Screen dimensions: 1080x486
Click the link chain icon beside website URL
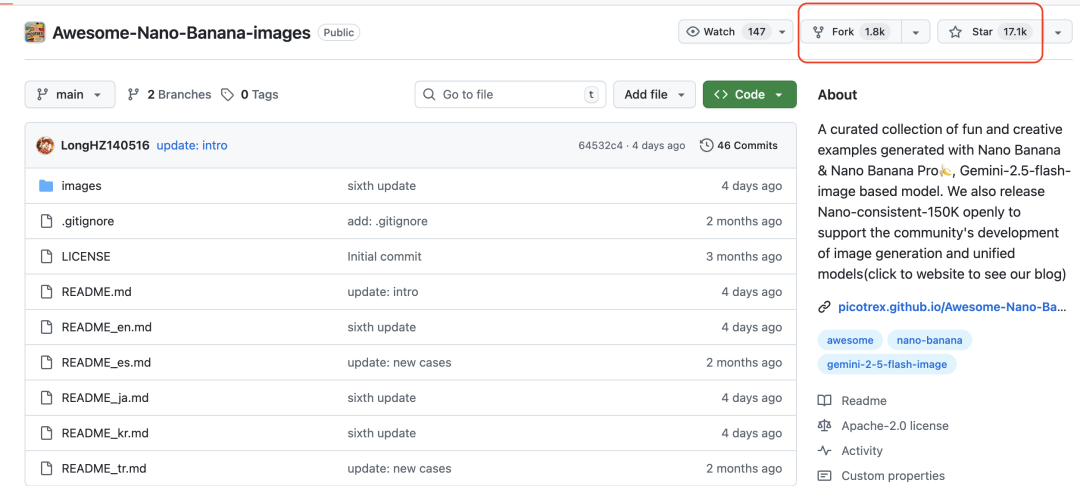824,307
